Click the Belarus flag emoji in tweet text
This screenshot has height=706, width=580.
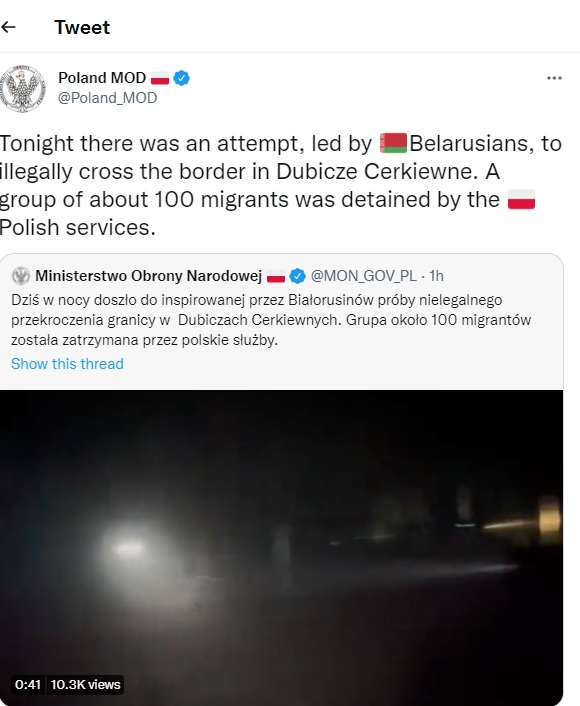[x=394, y=143]
